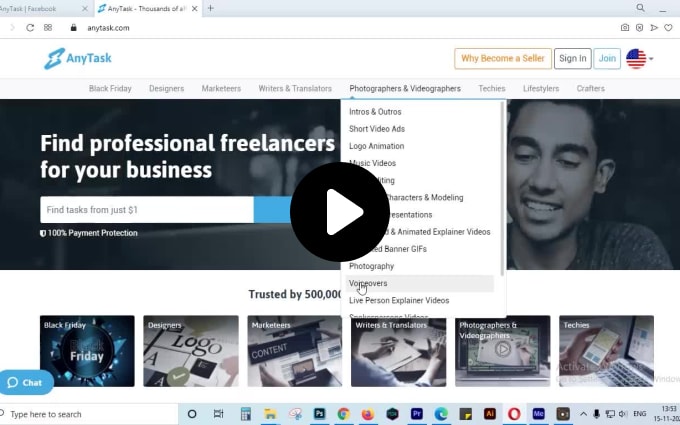Click Why Become a Seller button
This screenshot has width=680, height=425.
pos(503,59)
